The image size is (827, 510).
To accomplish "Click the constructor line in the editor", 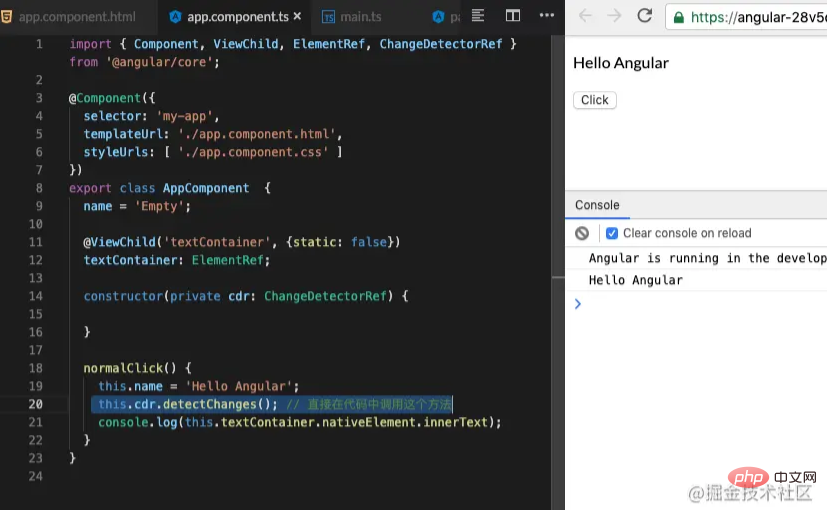I will 246,296.
